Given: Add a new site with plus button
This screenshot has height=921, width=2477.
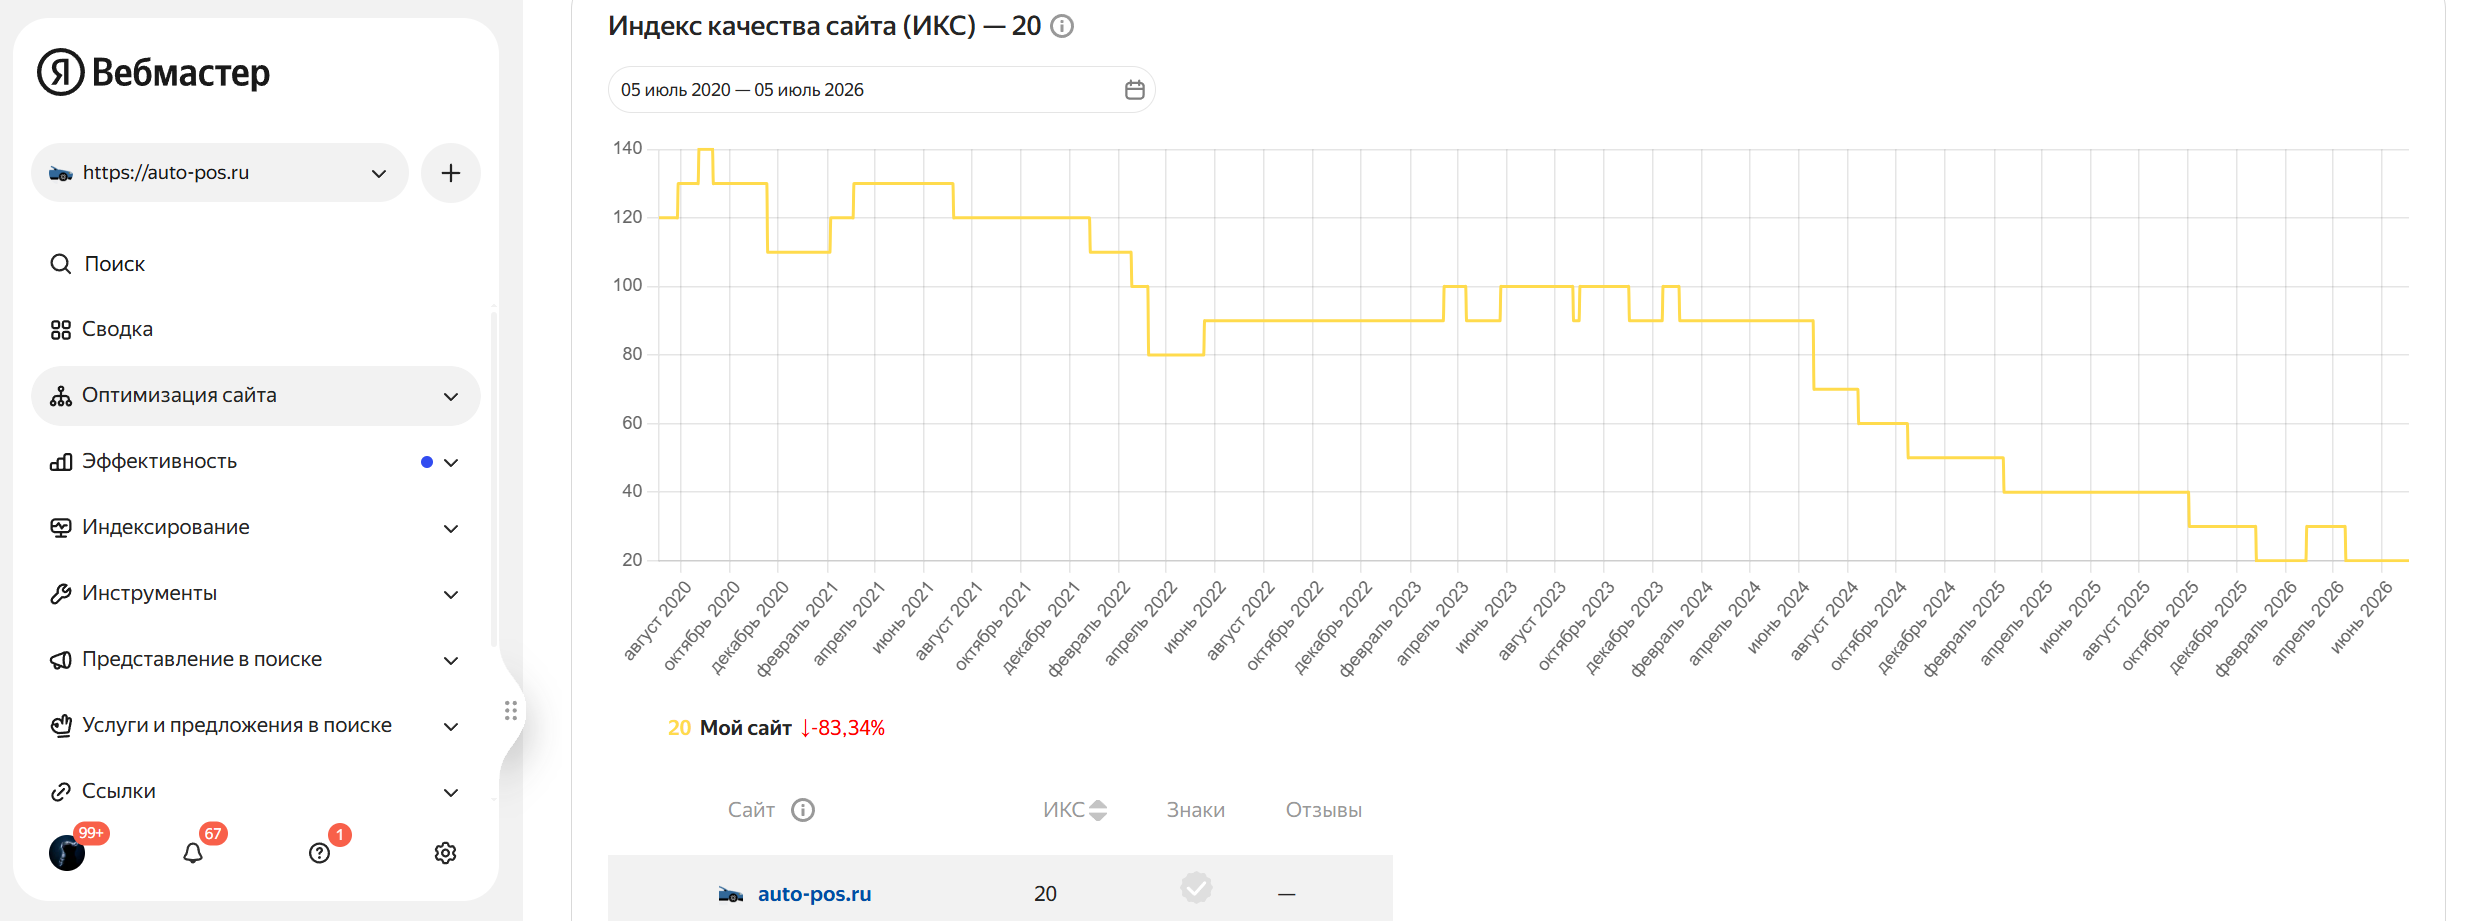Looking at the screenshot, I should coord(451,173).
